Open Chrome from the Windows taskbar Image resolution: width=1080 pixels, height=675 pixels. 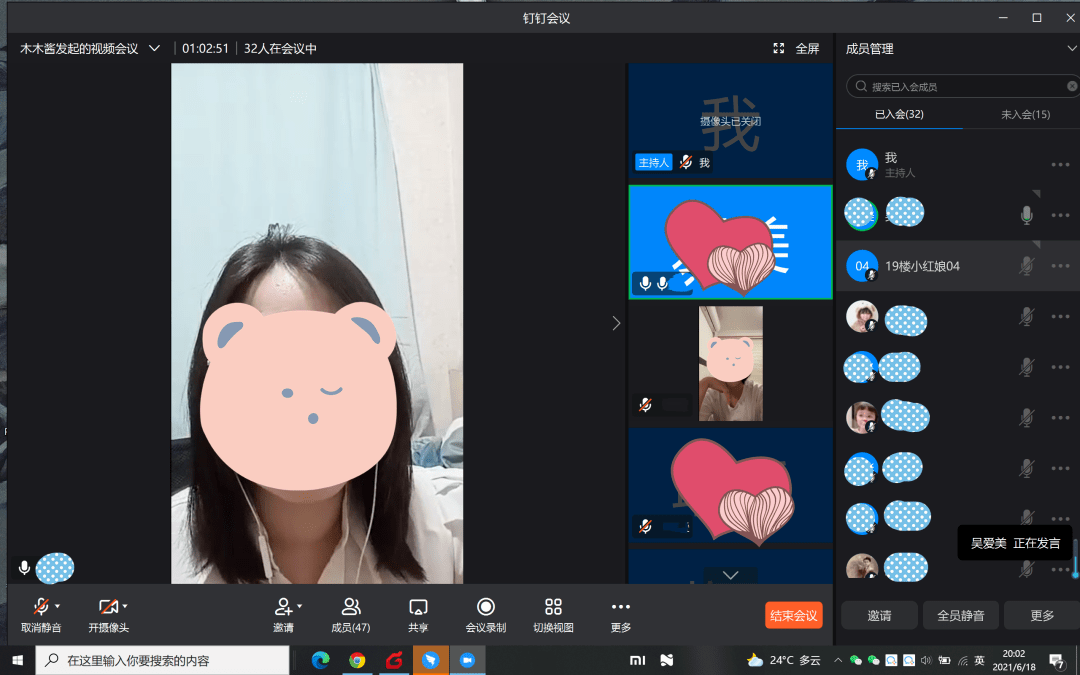tap(357, 660)
